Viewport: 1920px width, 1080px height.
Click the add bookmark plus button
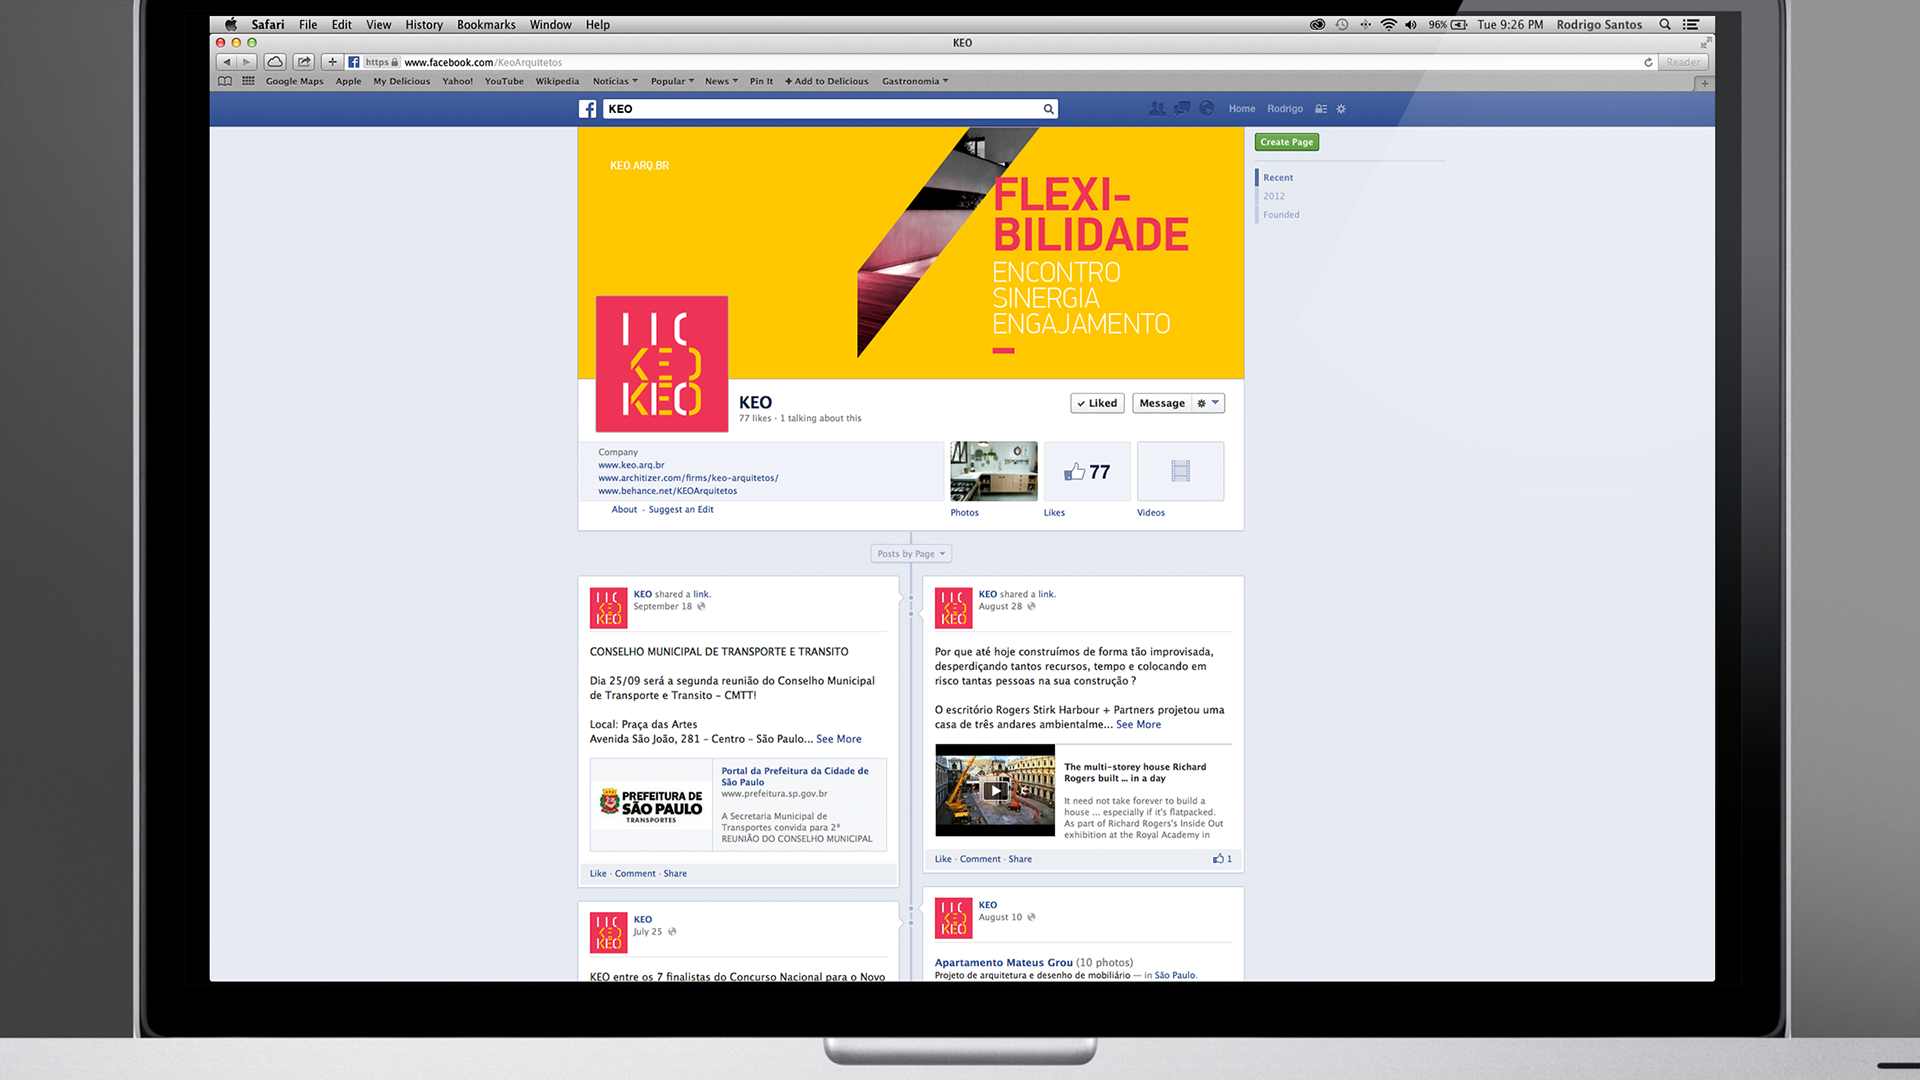pyautogui.click(x=333, y=62)
